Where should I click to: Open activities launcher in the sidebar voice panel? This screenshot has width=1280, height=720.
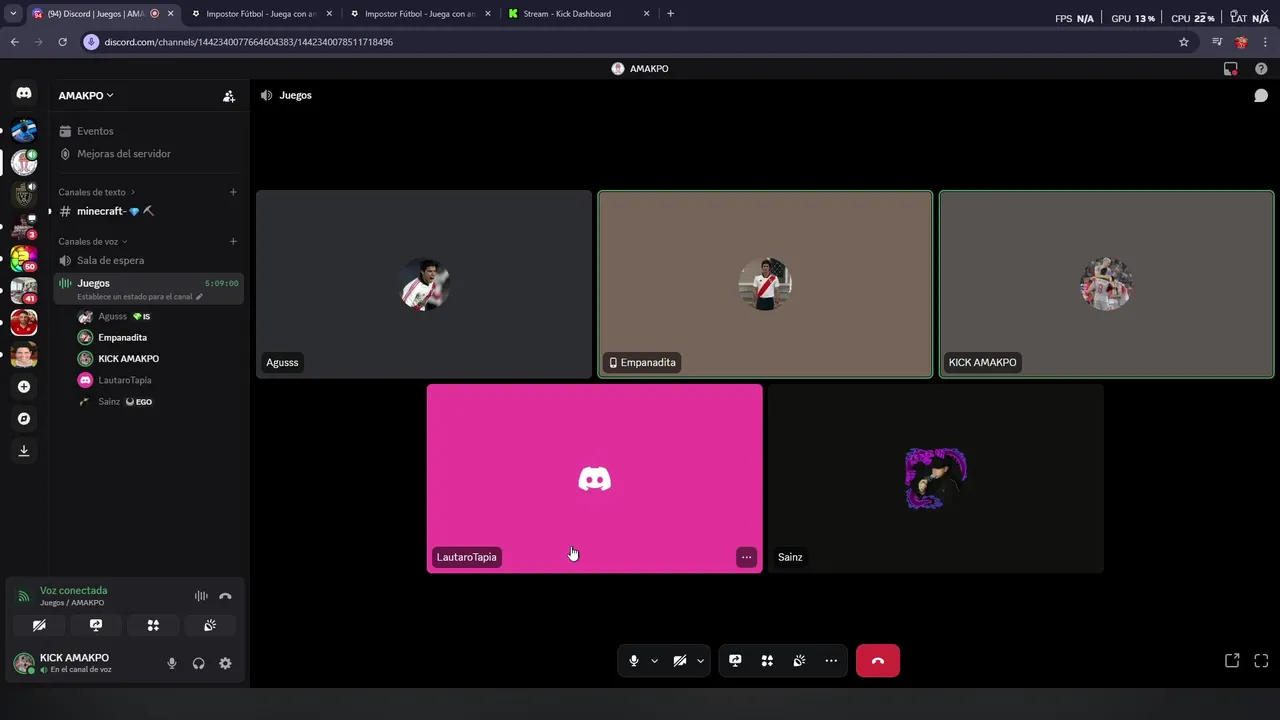[x=153, y=625]
